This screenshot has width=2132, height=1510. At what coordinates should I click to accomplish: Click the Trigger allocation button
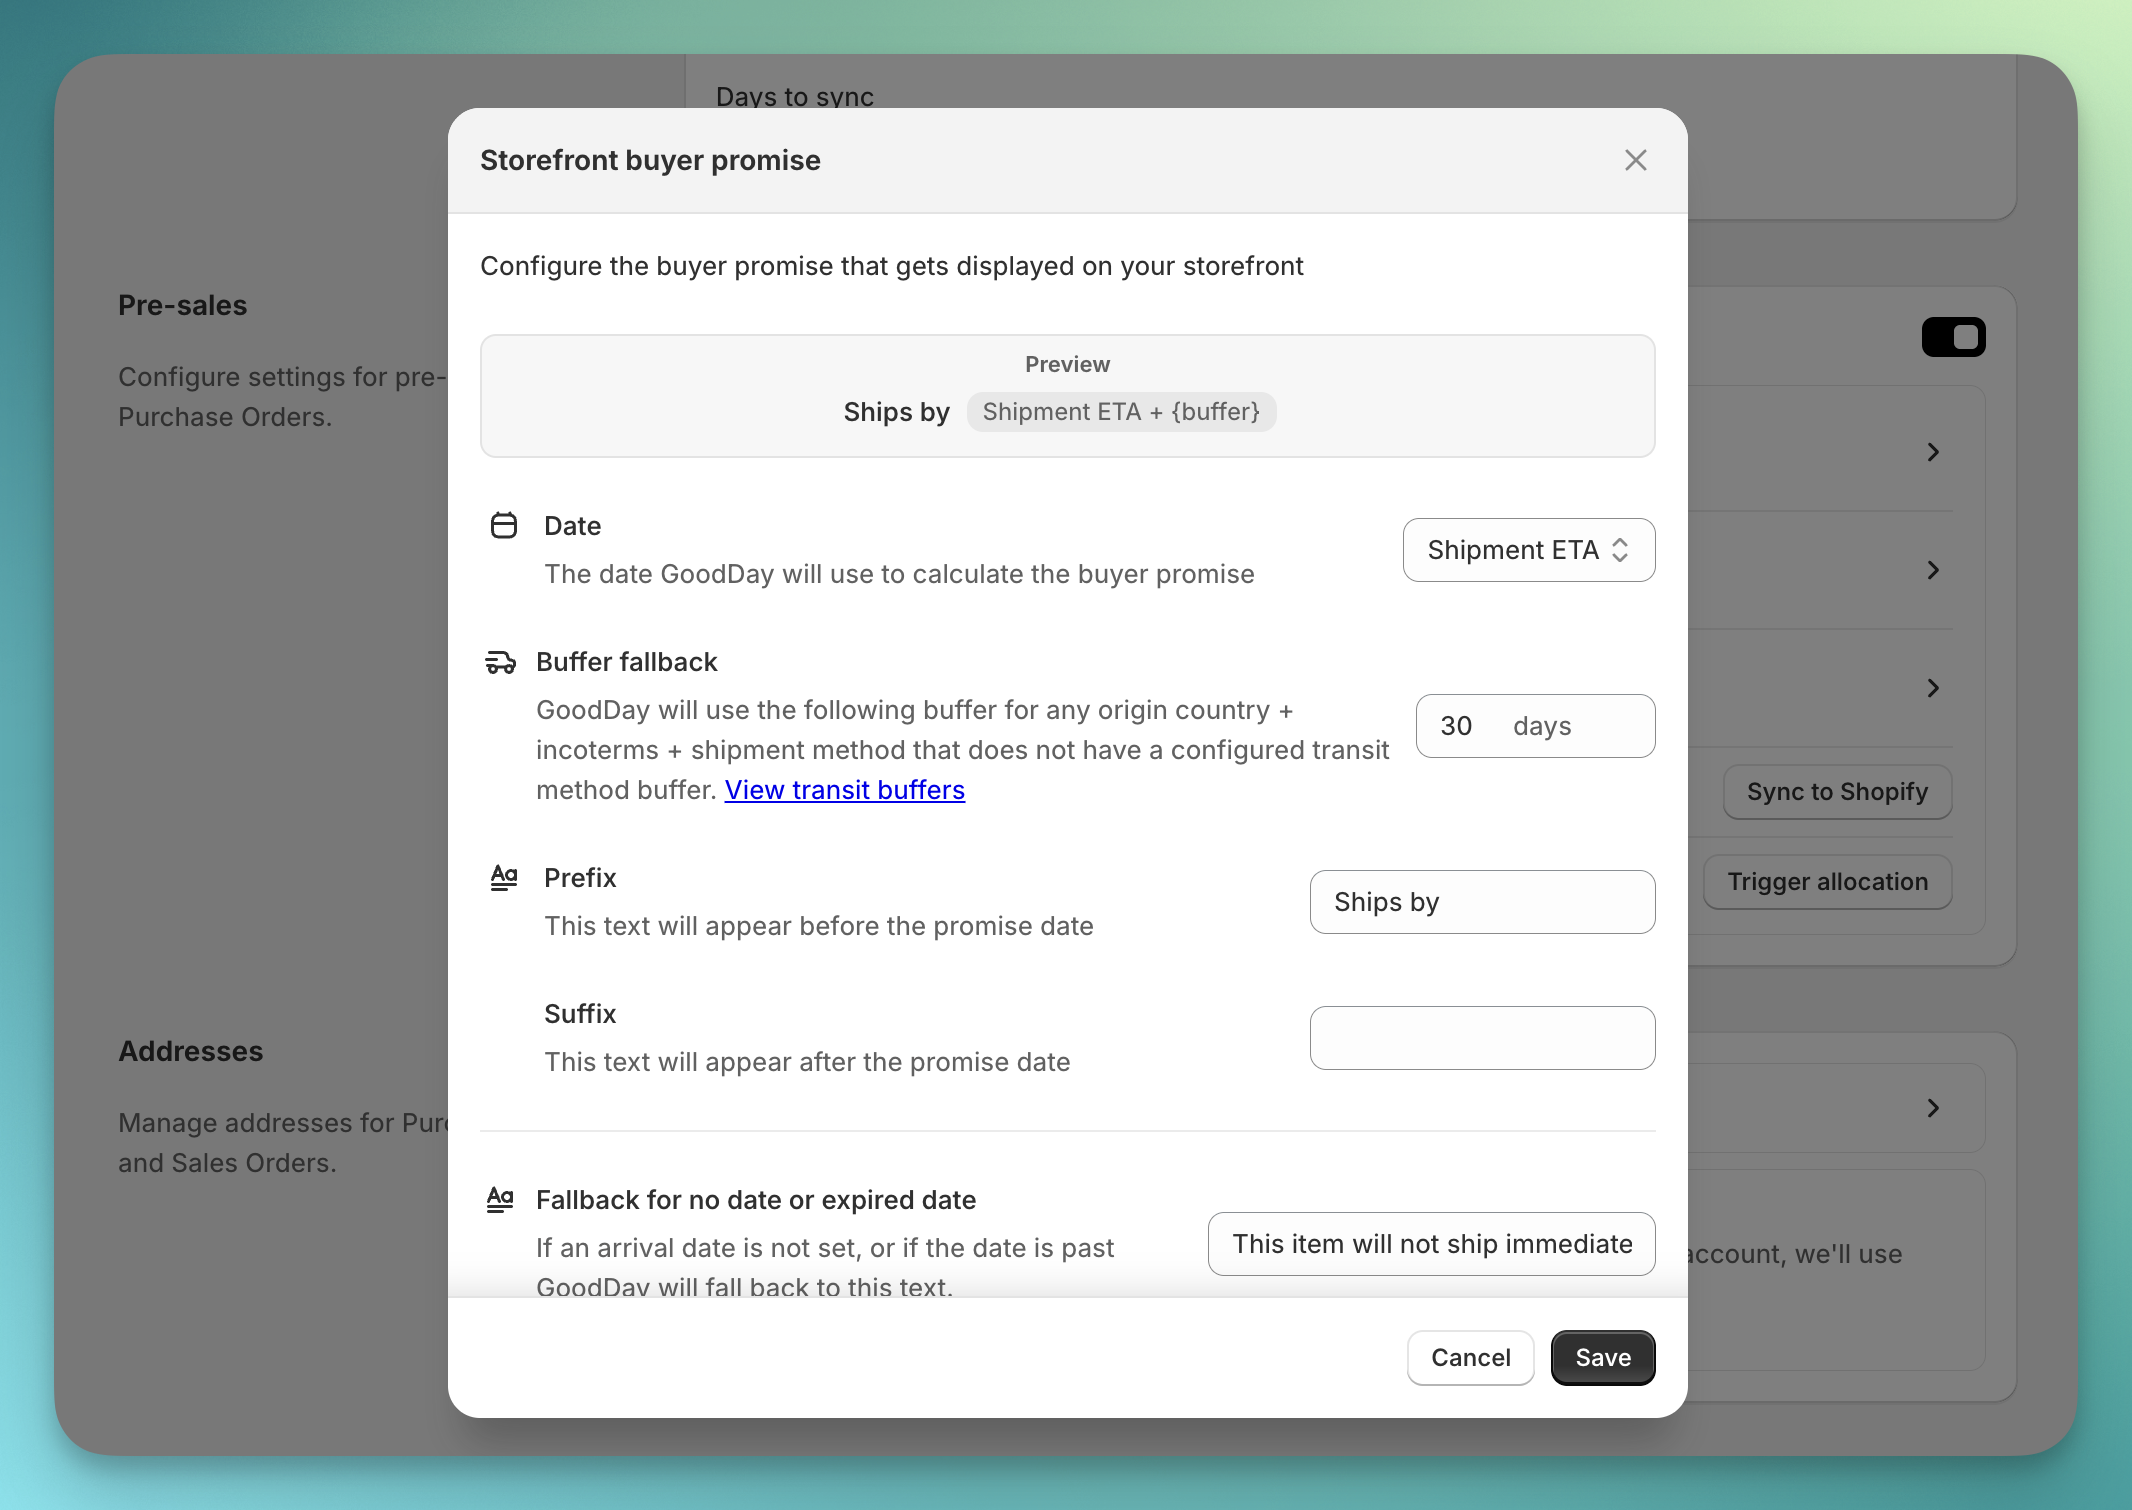click(1827, 882)
